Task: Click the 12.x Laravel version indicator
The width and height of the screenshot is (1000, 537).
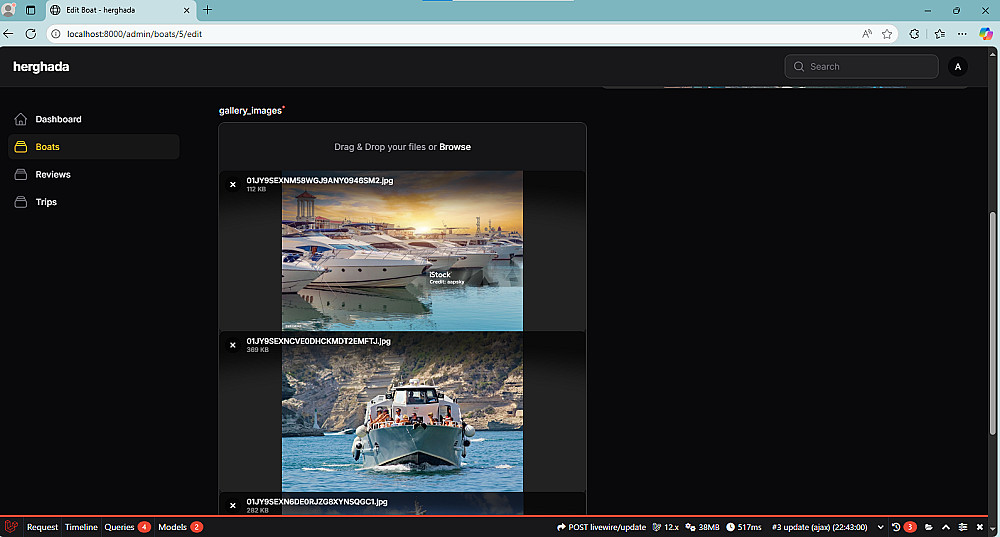Action: click(665, 527)
